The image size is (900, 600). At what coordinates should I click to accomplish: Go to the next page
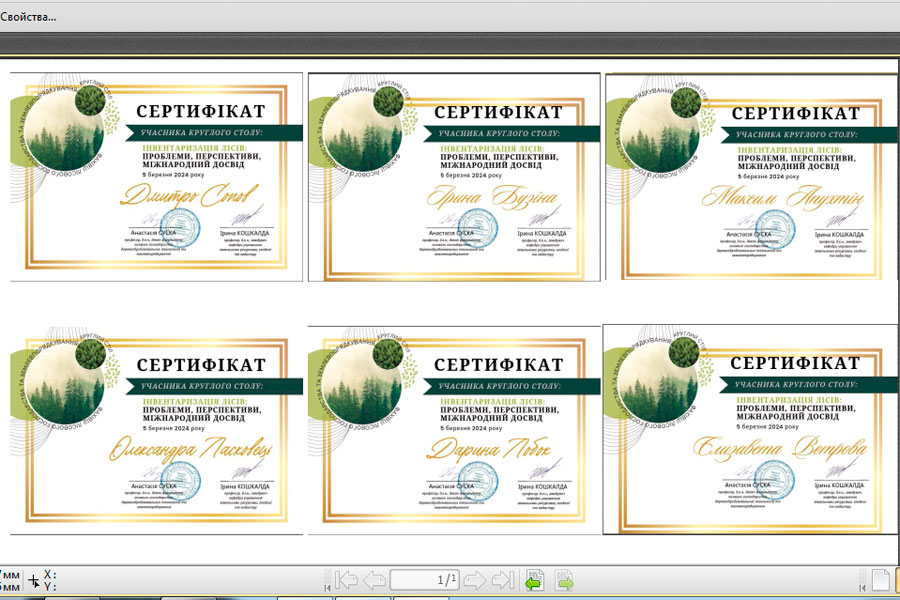tap(475, 580)
